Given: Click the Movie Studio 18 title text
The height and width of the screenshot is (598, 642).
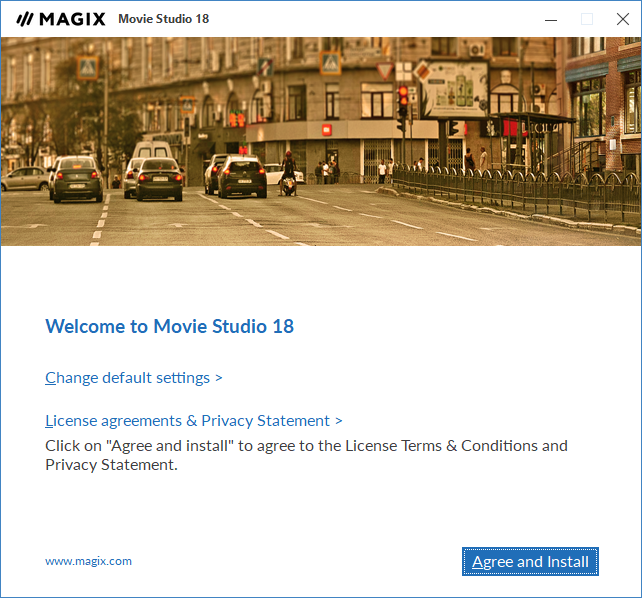Looking at the screenshot, I should pos(163,19).
